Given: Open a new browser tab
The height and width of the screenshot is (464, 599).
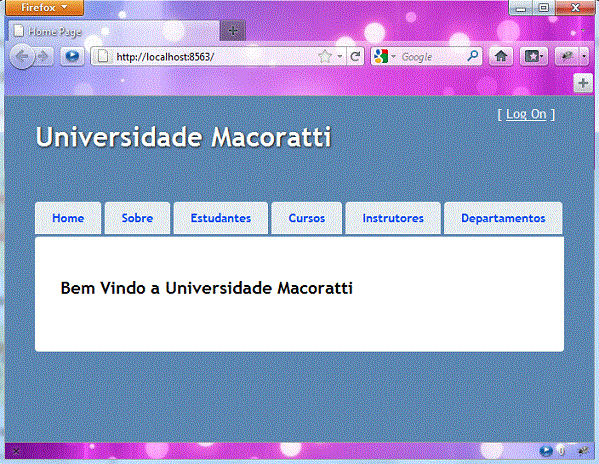Looking at the screenshot, I should pyautogui.click(x=233, y=31).
